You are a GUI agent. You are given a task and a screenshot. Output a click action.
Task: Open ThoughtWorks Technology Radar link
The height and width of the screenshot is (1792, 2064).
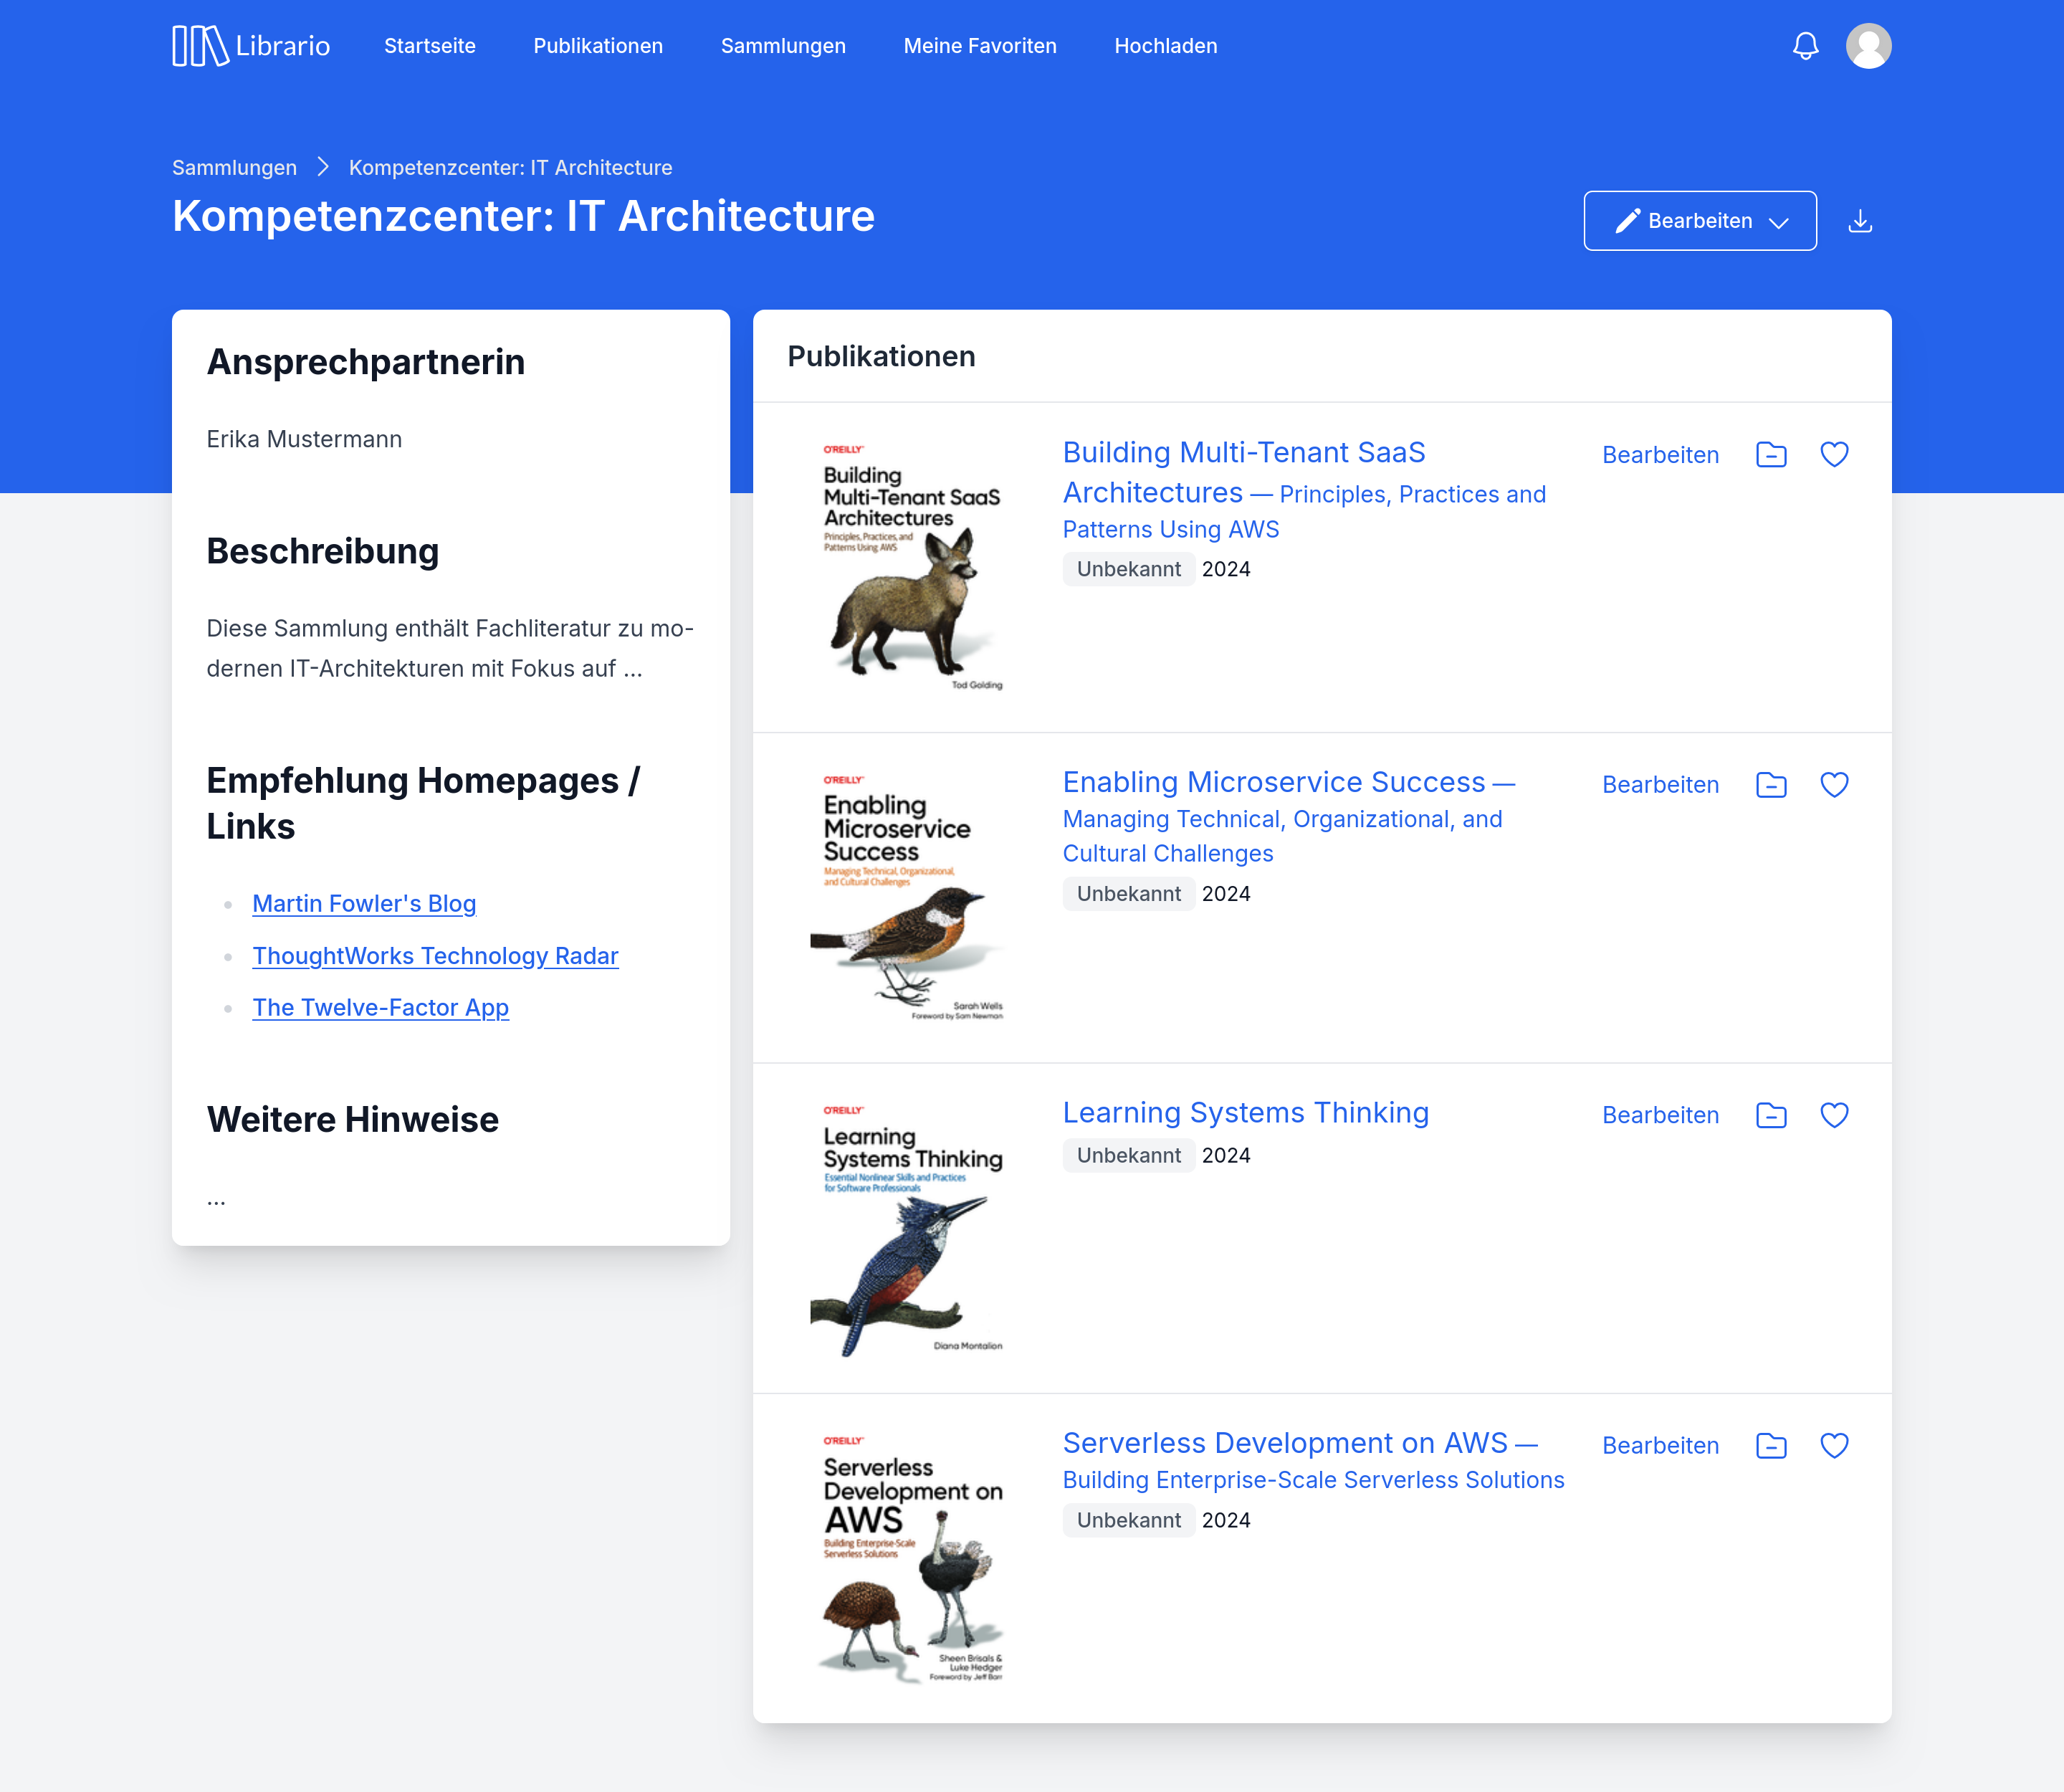[x=434, y=955]
